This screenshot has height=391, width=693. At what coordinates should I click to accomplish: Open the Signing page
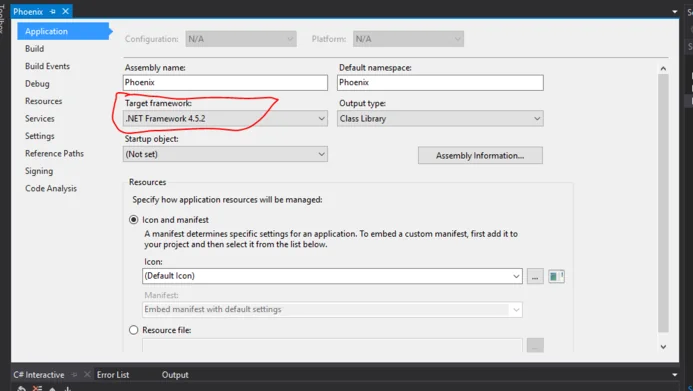point(39,171)
